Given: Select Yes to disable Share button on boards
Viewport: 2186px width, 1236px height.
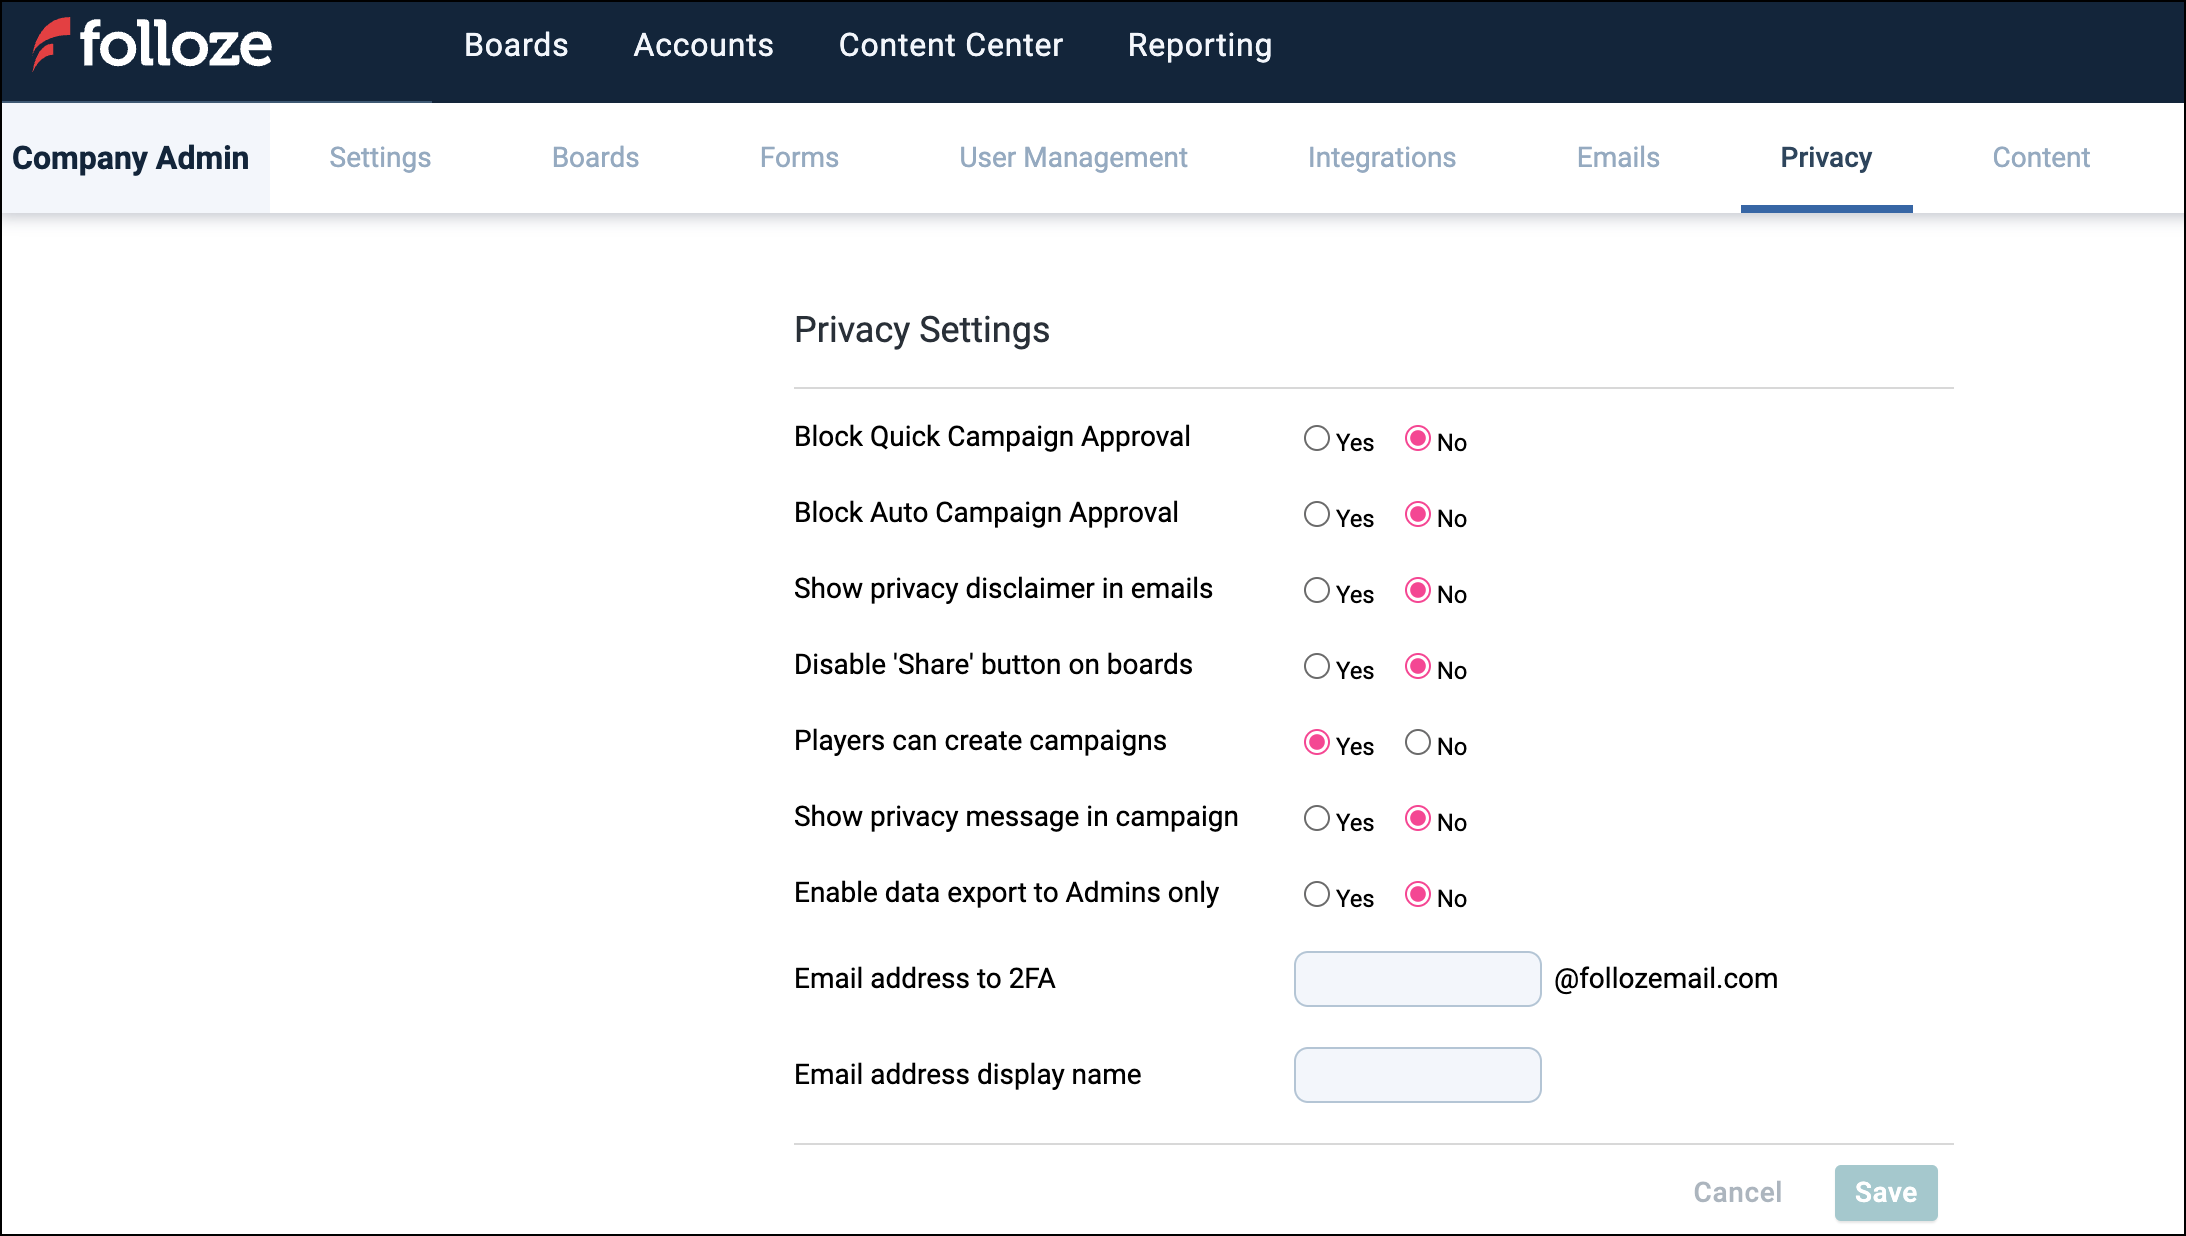Looking at the screenshot, I should (x=1317, y=667).
